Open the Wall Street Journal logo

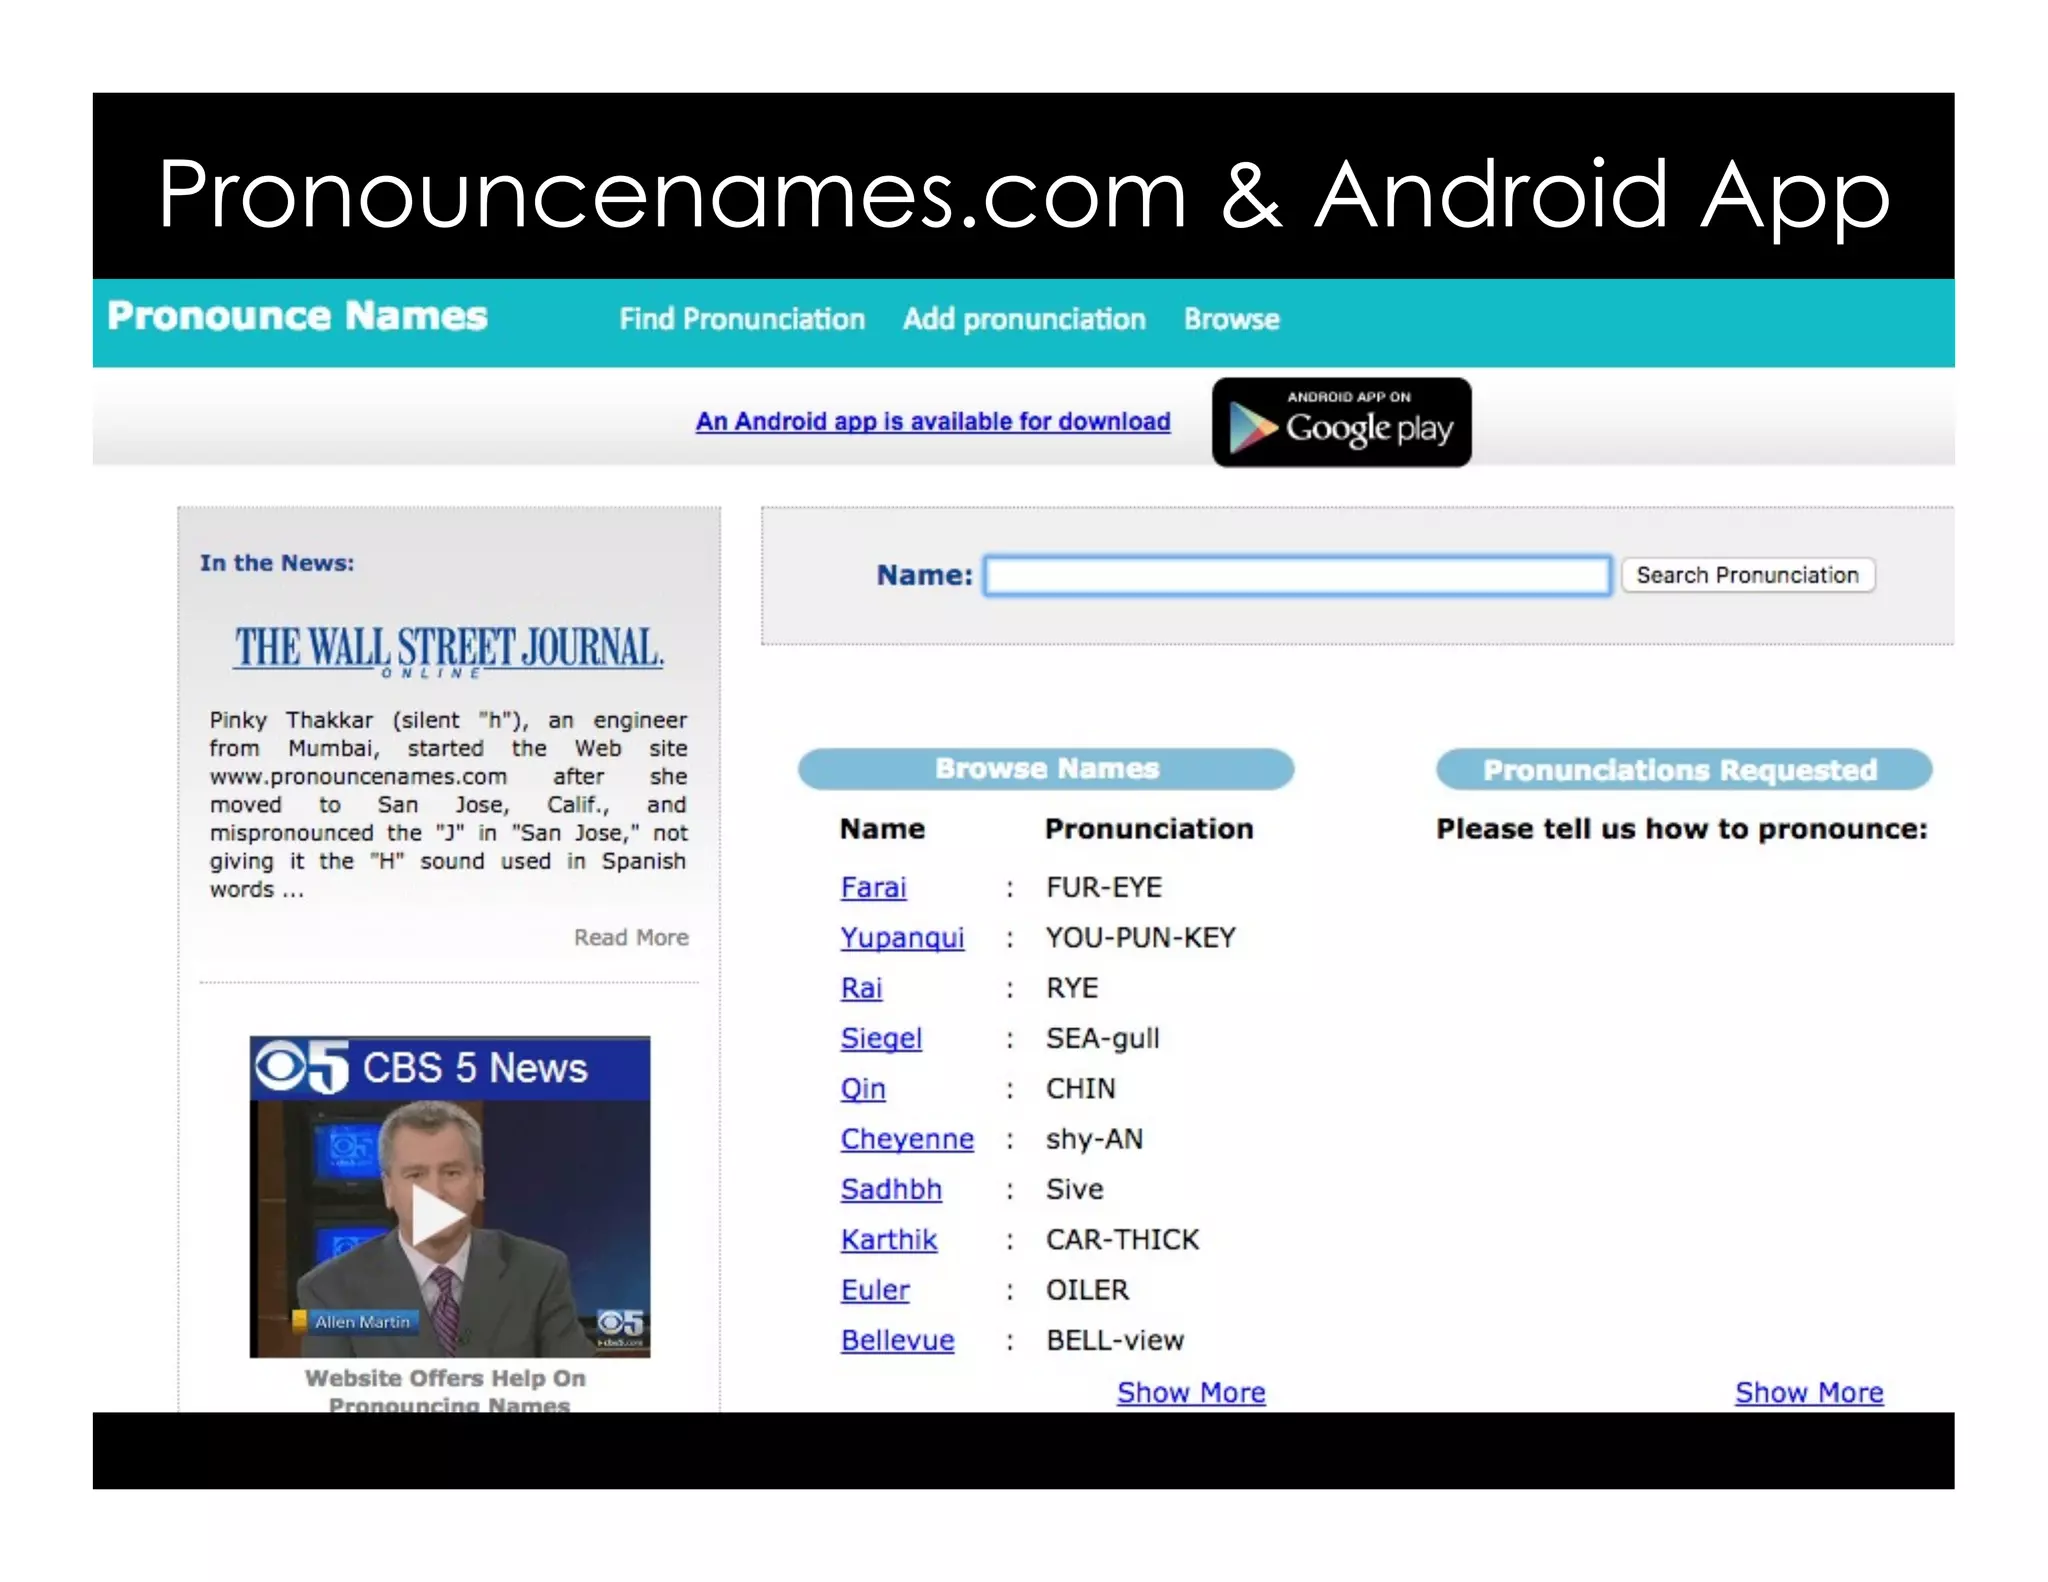coord(449,651)
